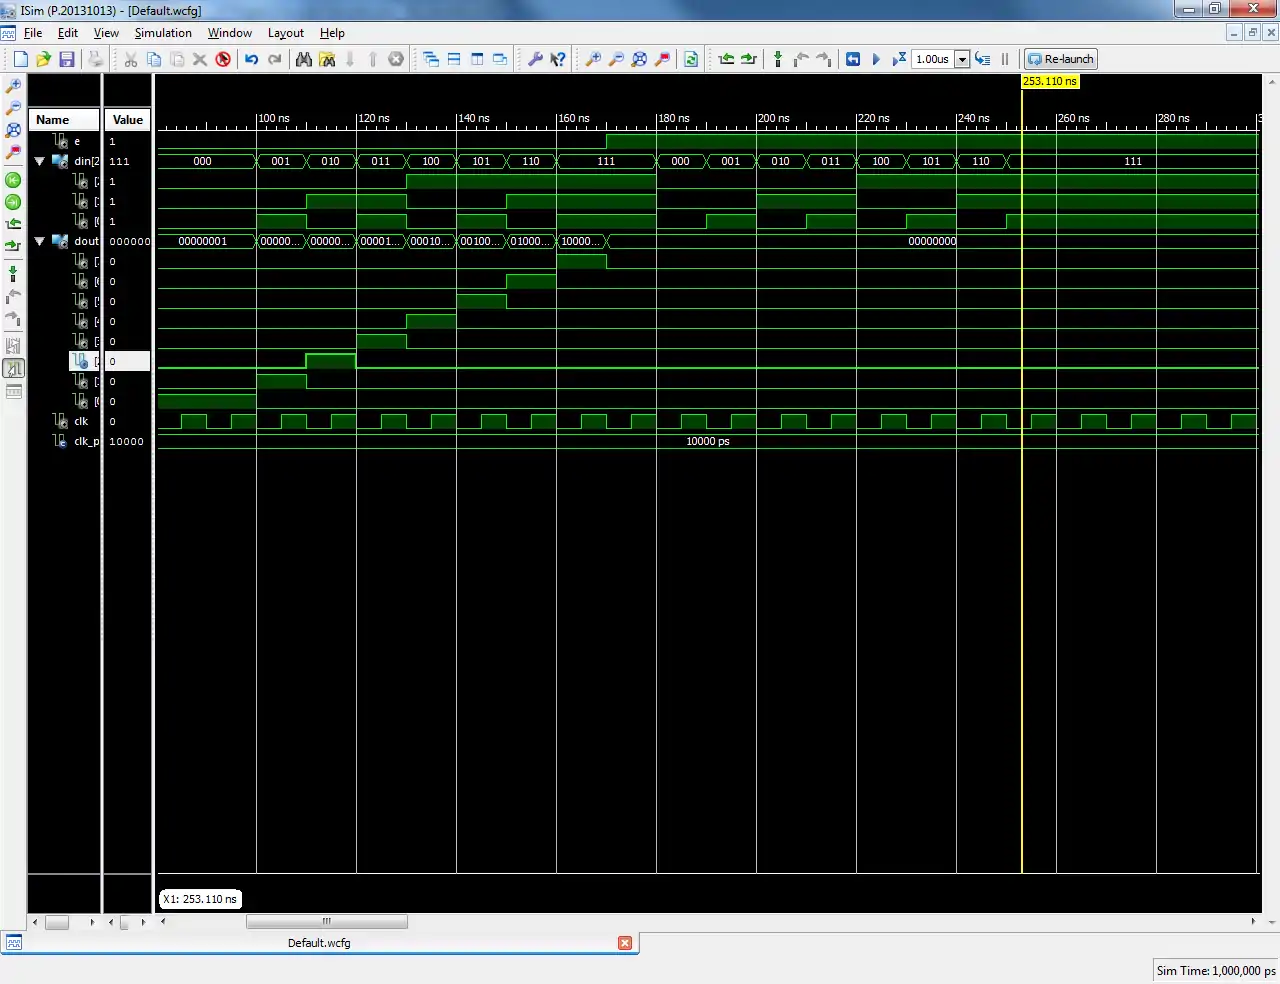Collapse the din bus signal group
Image resolution: width=1280 pixels, height=984 pixels.
click(40, 161)
